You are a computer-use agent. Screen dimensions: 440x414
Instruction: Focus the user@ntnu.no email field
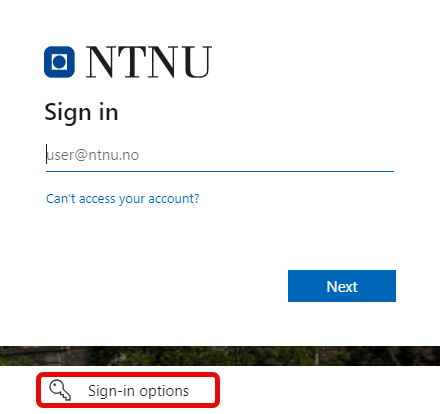click(220, 155)
